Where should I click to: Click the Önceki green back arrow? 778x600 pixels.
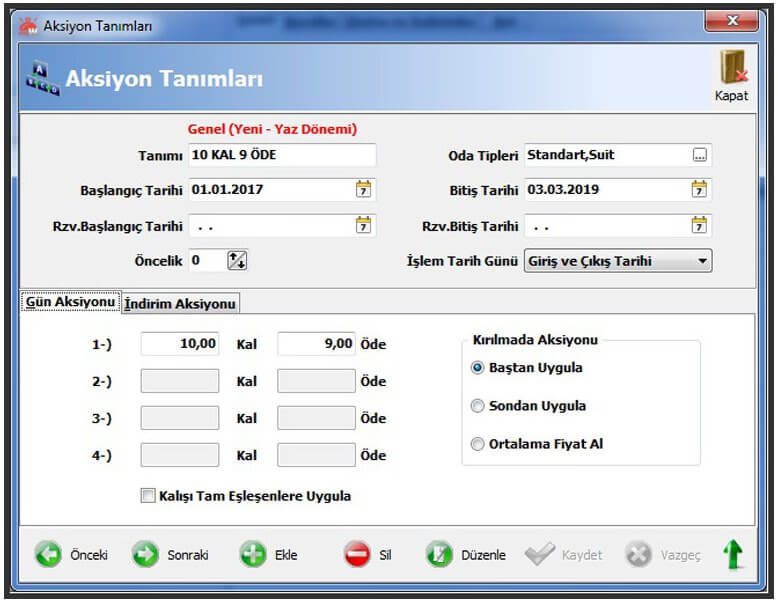click(48, 554)
